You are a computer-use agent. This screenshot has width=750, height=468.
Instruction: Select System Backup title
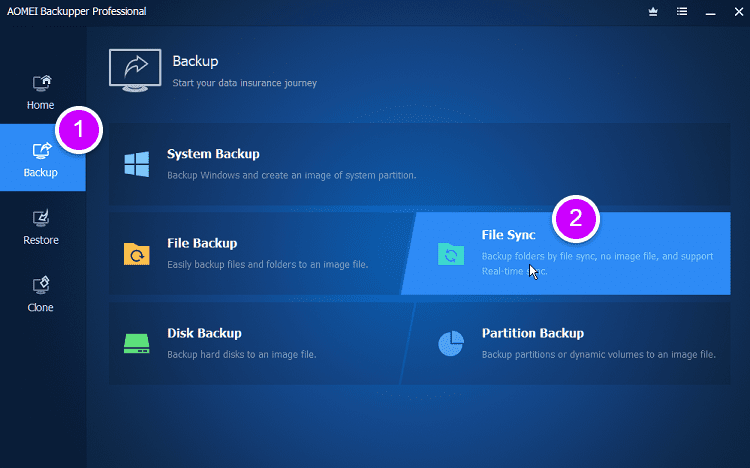click(213, 154)
